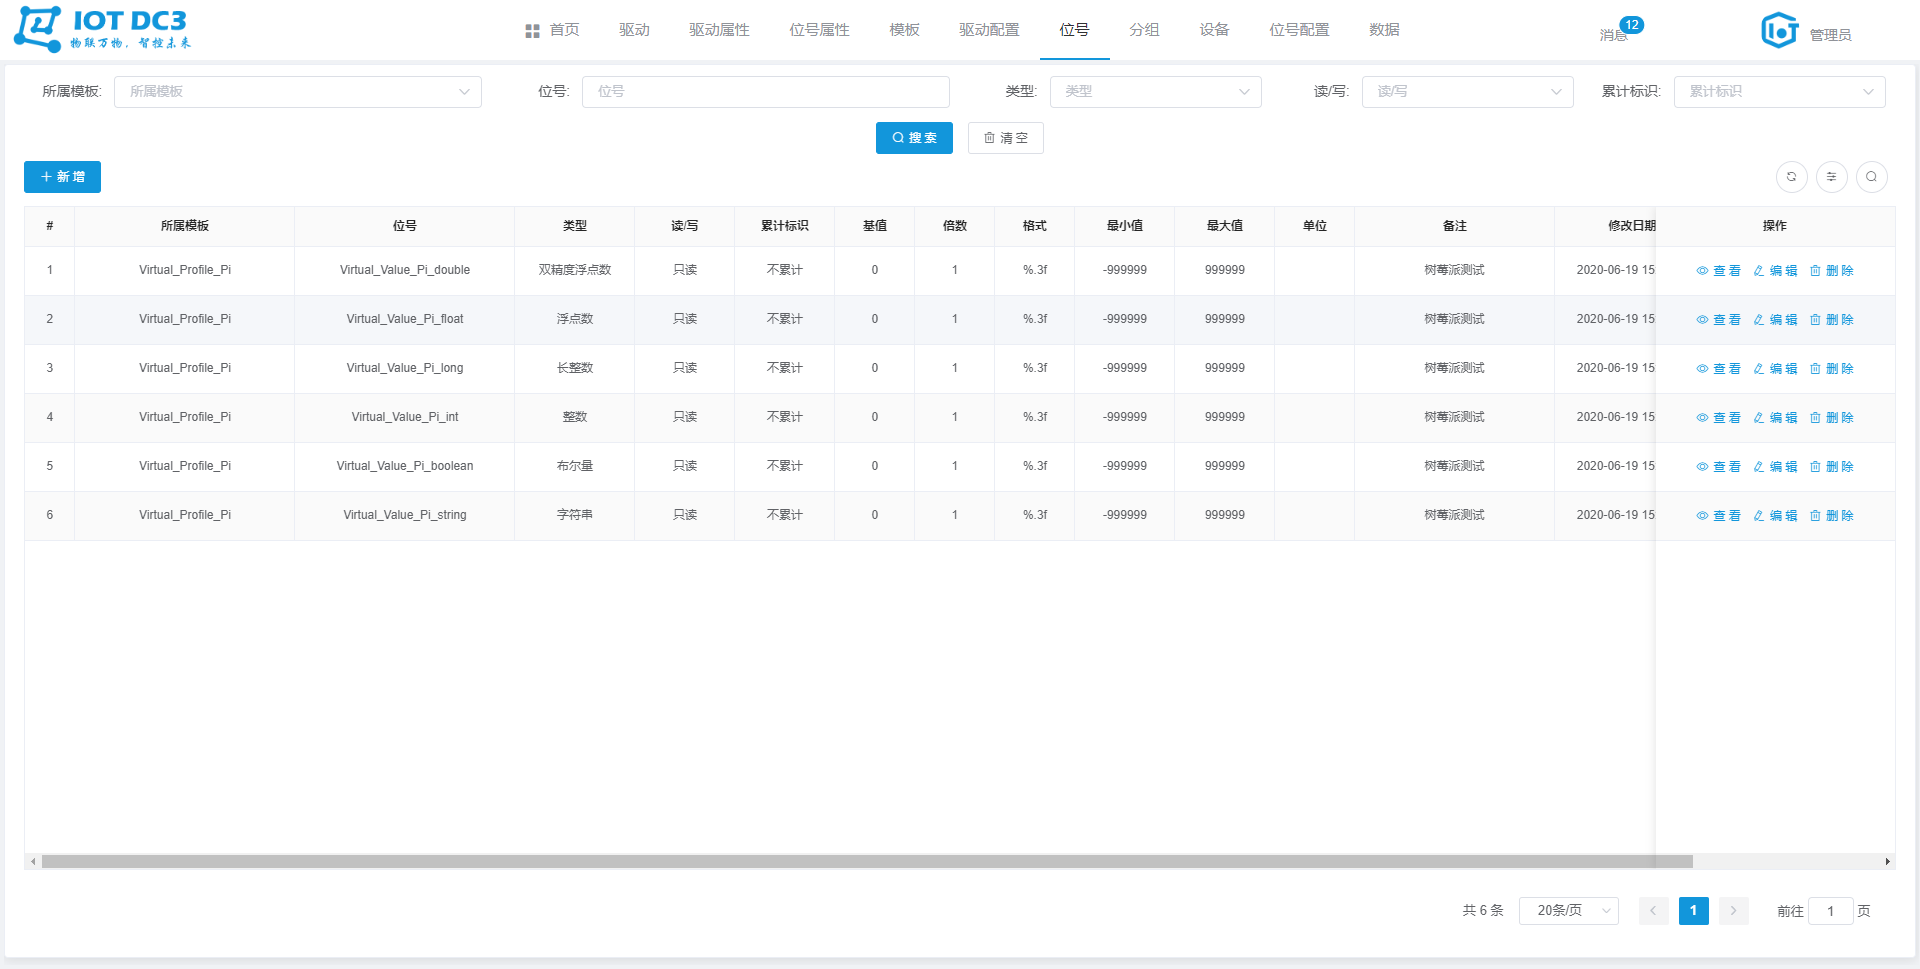1920x969 pixels.
Task: Edit the Virtual_Value_Pi_double row
Action: [1775, 271]
